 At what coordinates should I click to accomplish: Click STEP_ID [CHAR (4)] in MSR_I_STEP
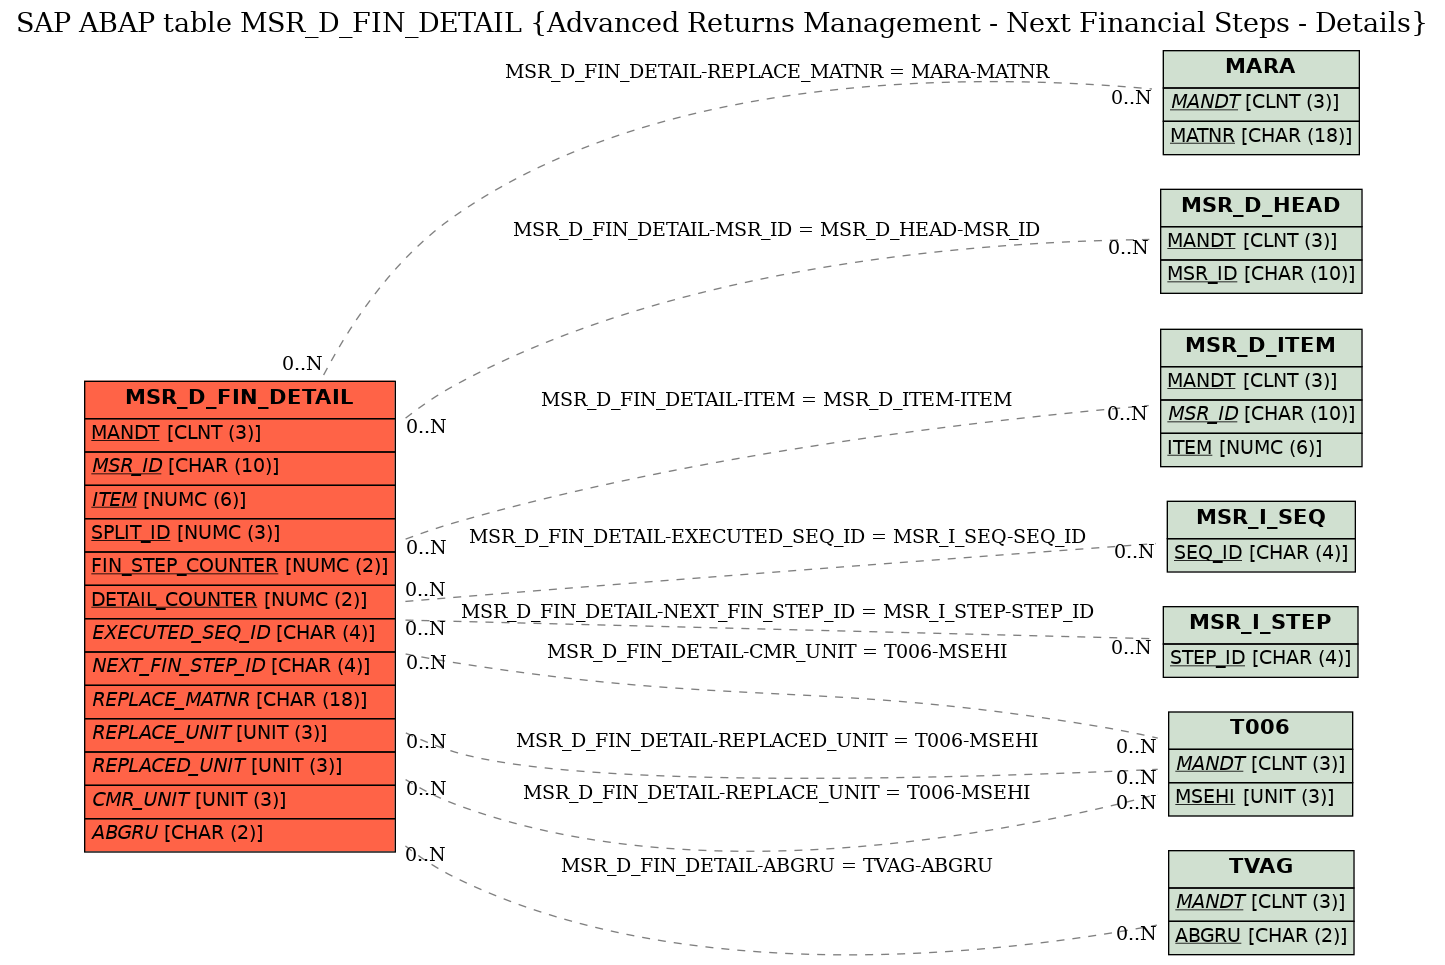[1260, 659]
